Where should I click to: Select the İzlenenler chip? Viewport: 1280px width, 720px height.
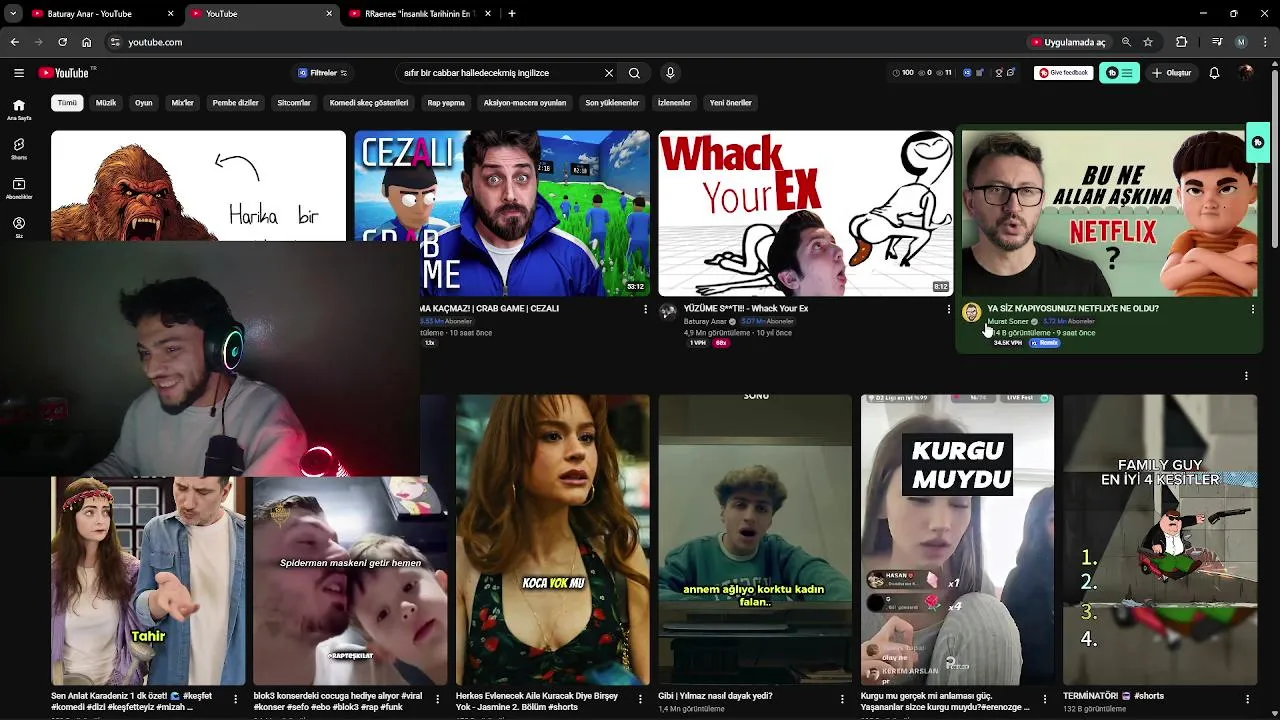674,103
